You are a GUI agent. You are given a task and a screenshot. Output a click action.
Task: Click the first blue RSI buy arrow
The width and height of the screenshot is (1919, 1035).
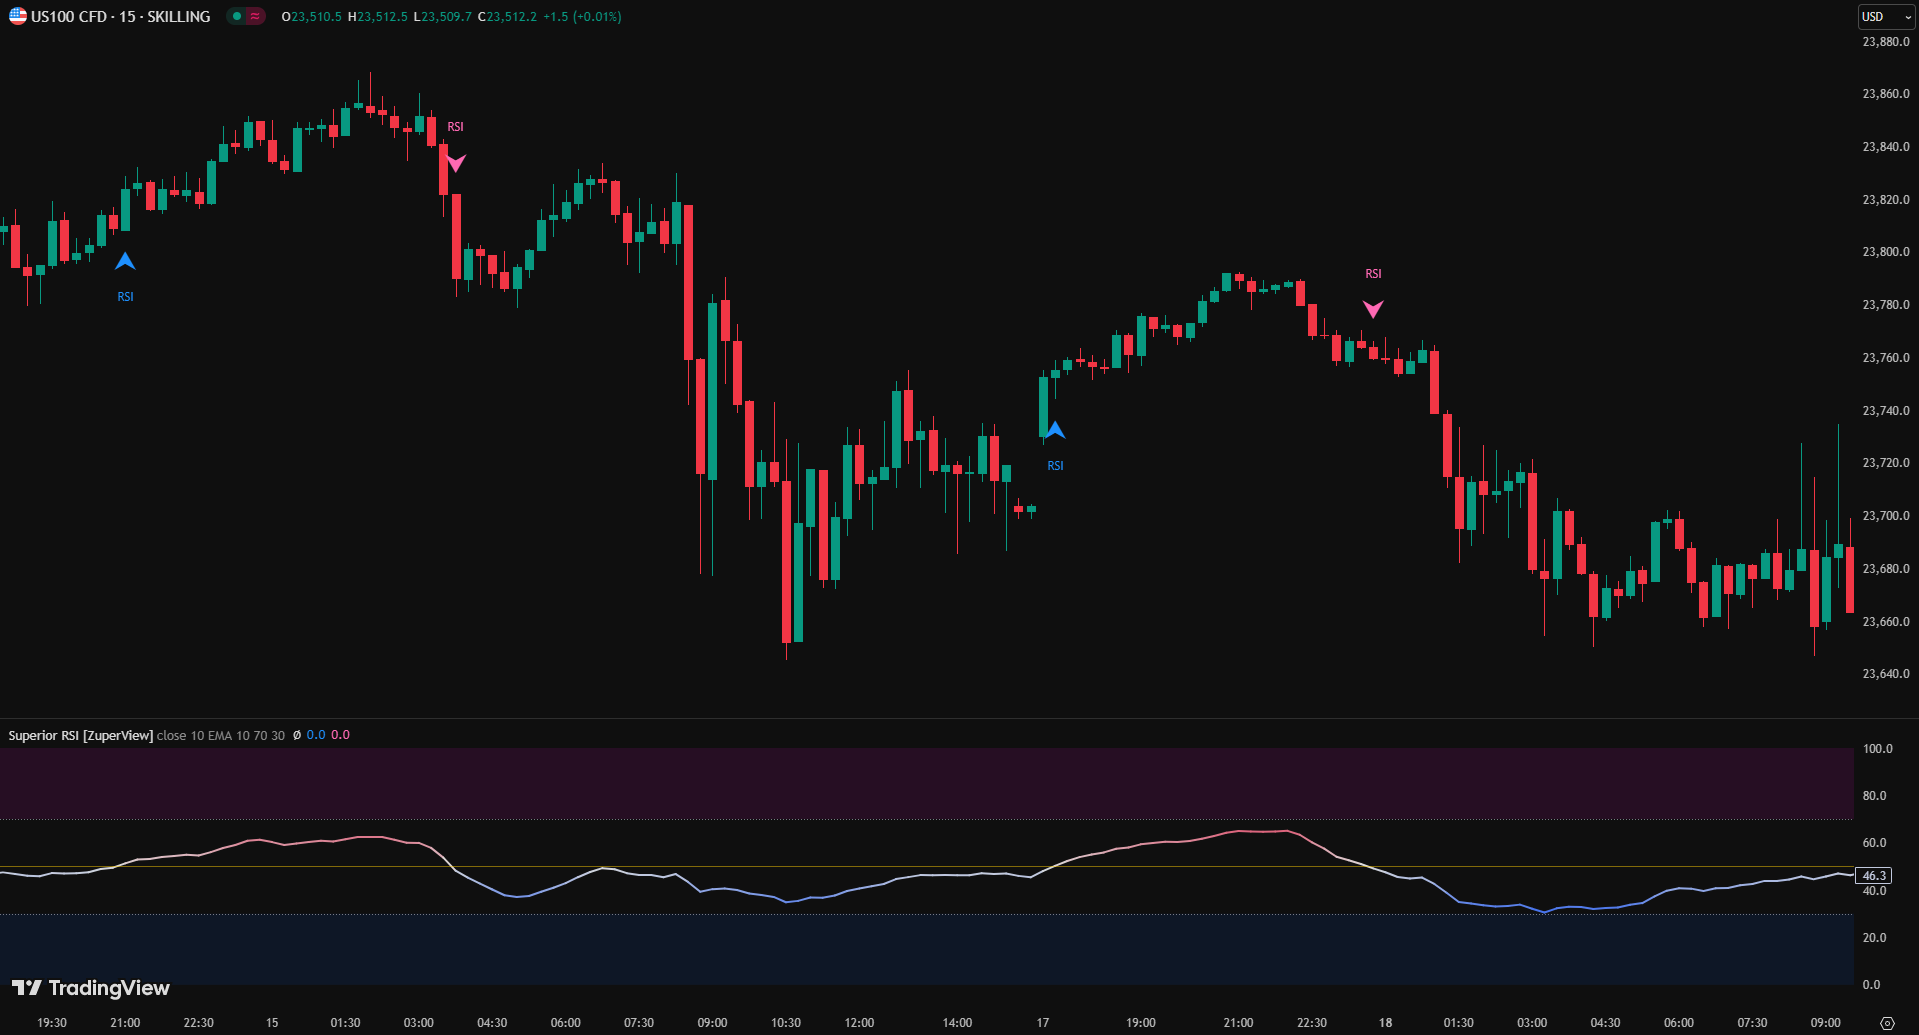[x=125, y=262]
